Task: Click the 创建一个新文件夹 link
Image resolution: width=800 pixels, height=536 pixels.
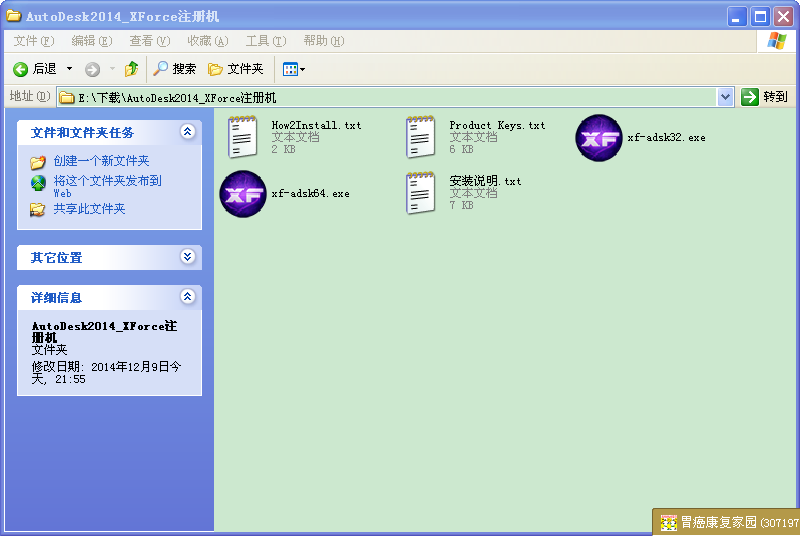Action: (101, 161)
